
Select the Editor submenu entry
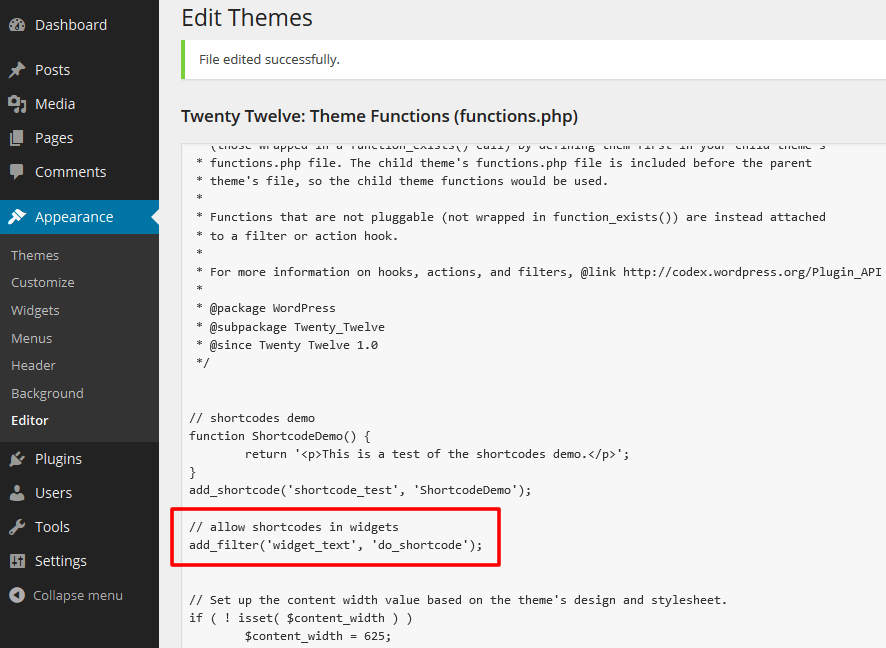point(30,420)
